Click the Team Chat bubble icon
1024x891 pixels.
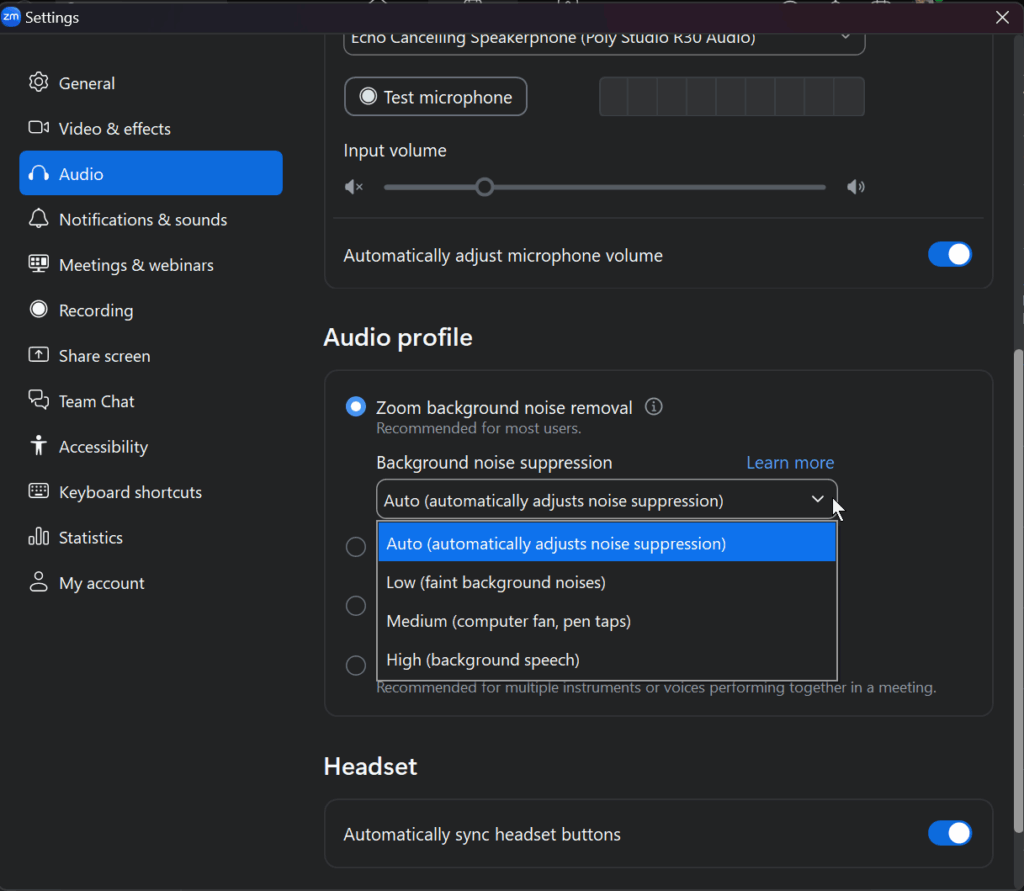coord(39,401)
